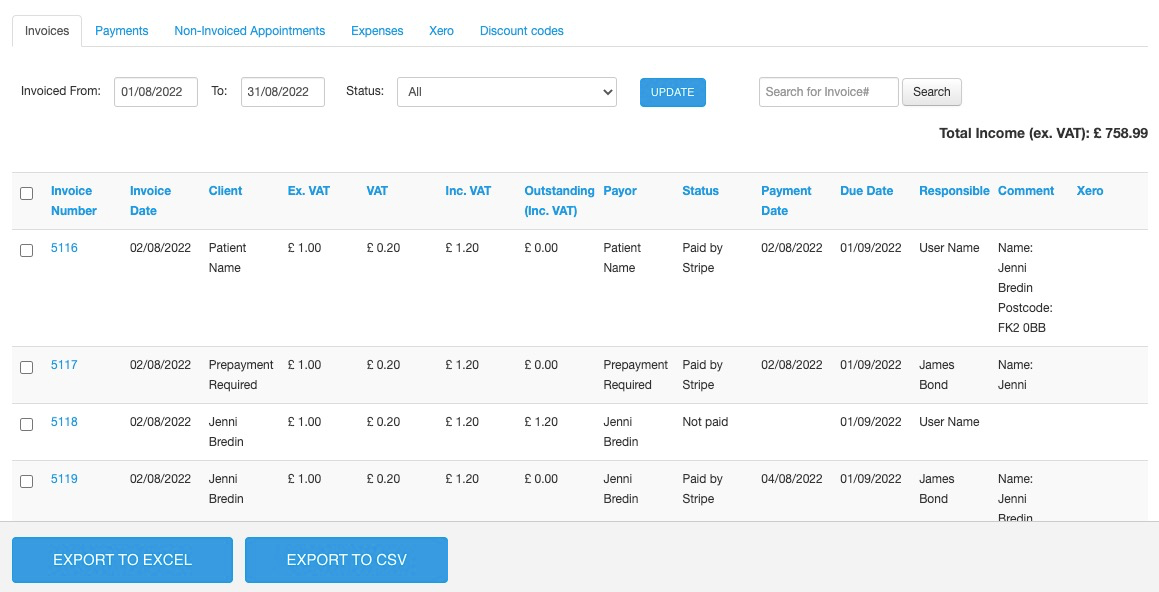Click Total Income (ex. VAT) £ 758.99 text

pyautogui.click(x=1043, y=134)
